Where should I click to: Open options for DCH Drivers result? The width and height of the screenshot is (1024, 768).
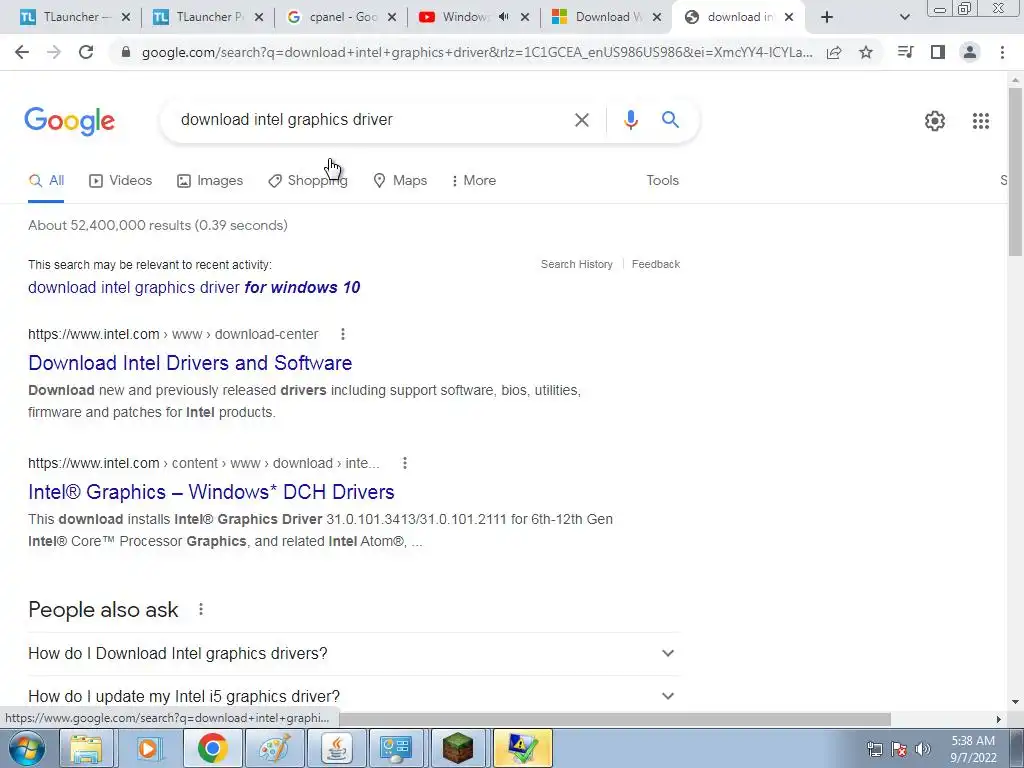pos(405,463)
